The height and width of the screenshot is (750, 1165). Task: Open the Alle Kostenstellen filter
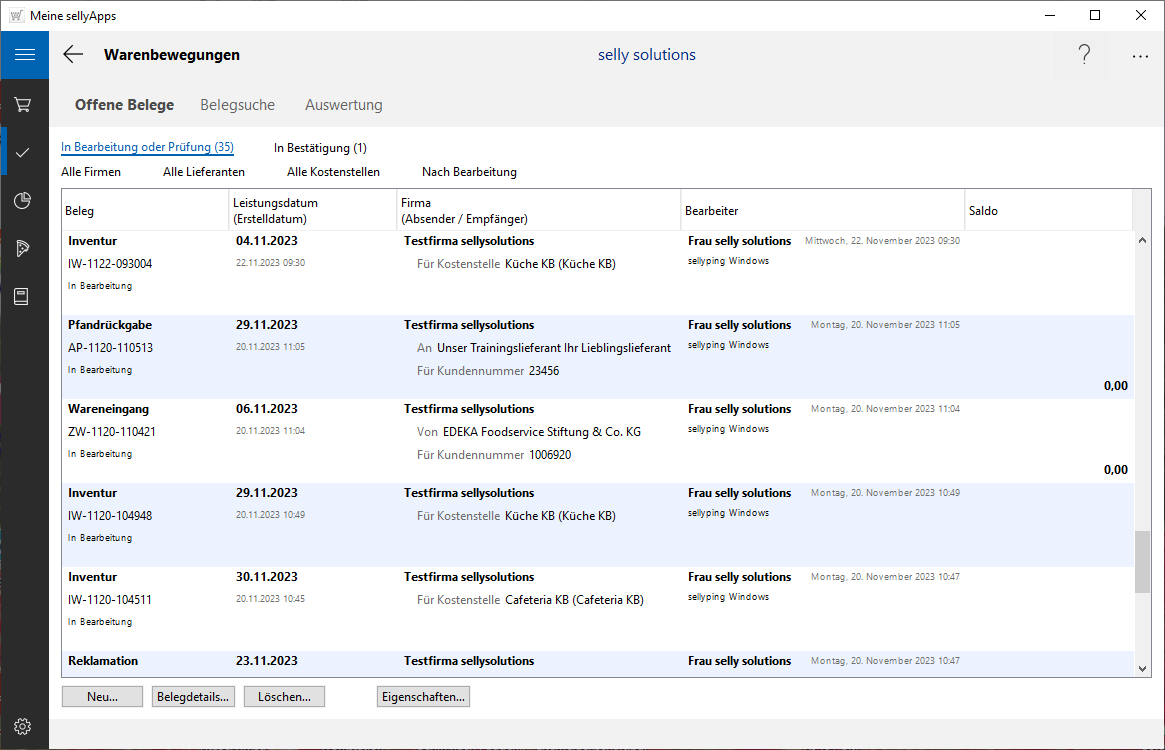(333, 172)
